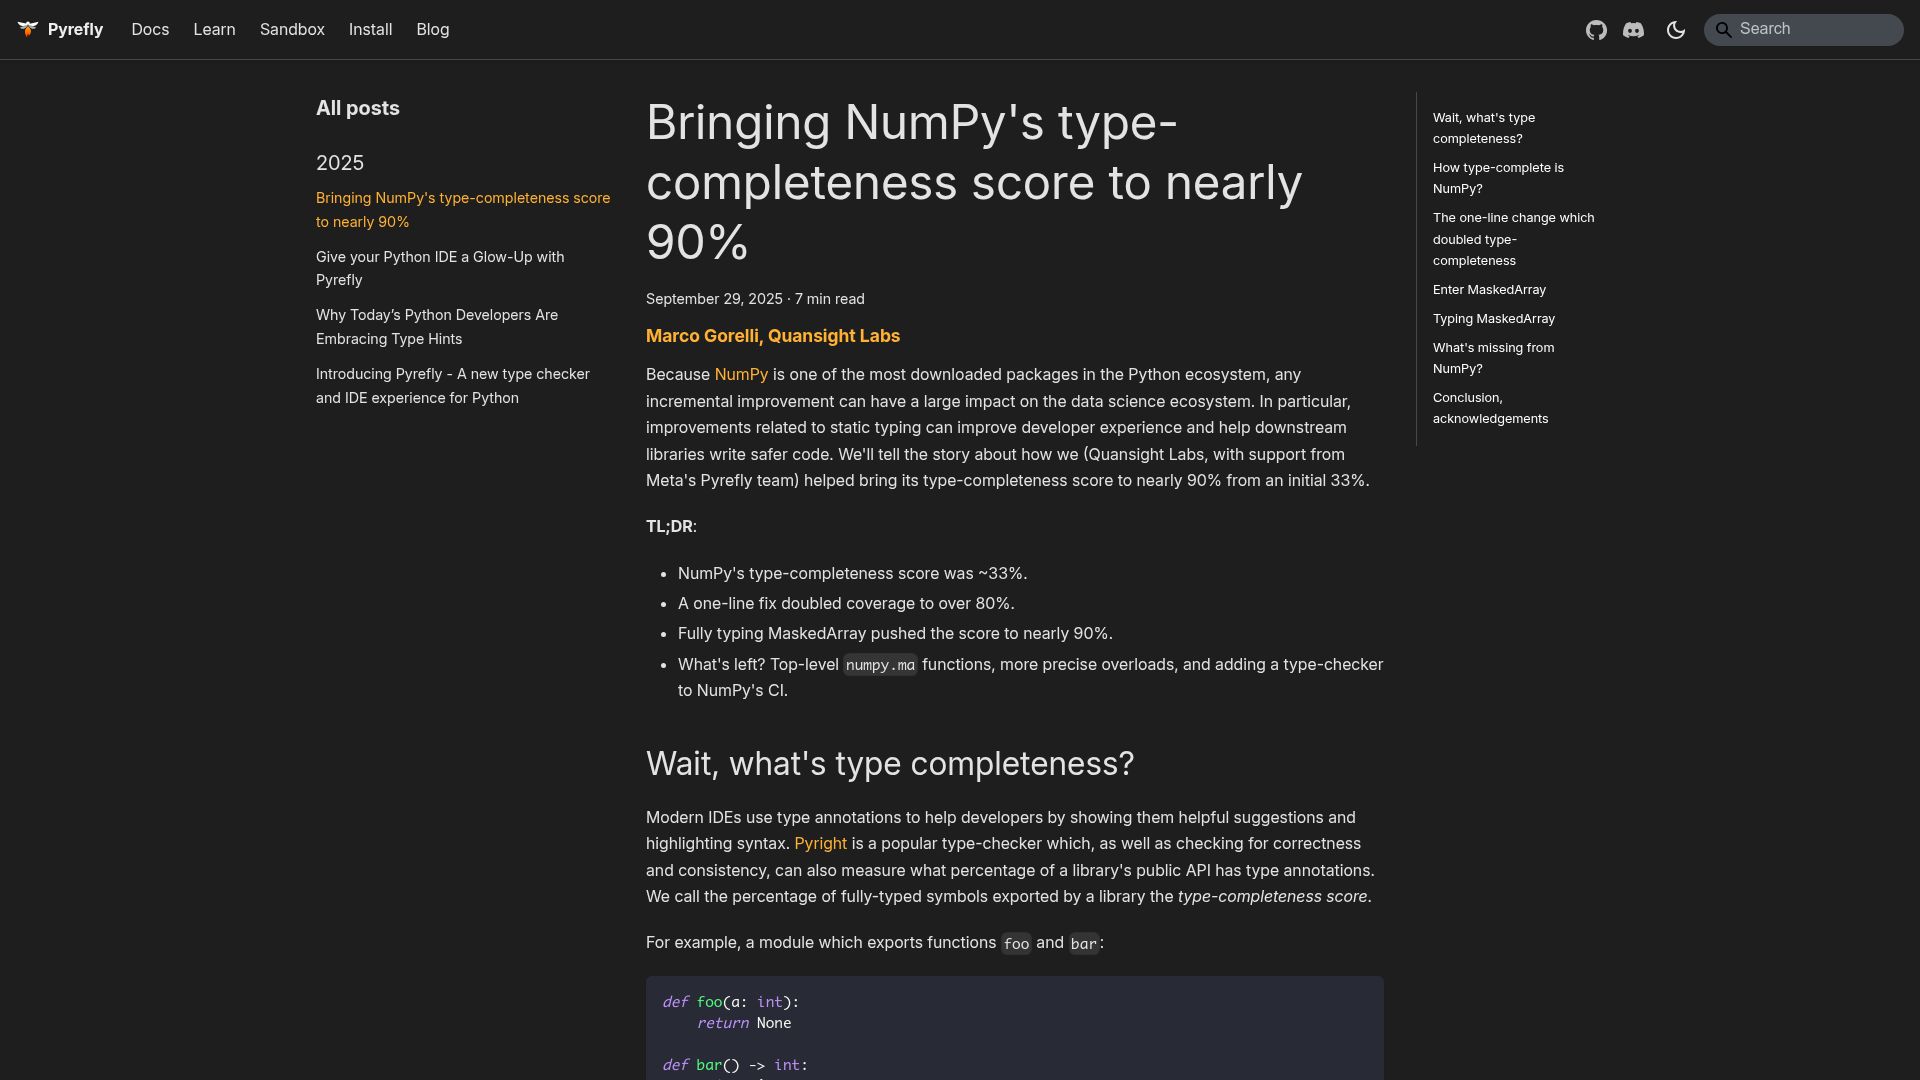Screen dimensions: 1920x1080
Task: Jump to 'What's missing from NumPy?' section
Action: 1493,358
